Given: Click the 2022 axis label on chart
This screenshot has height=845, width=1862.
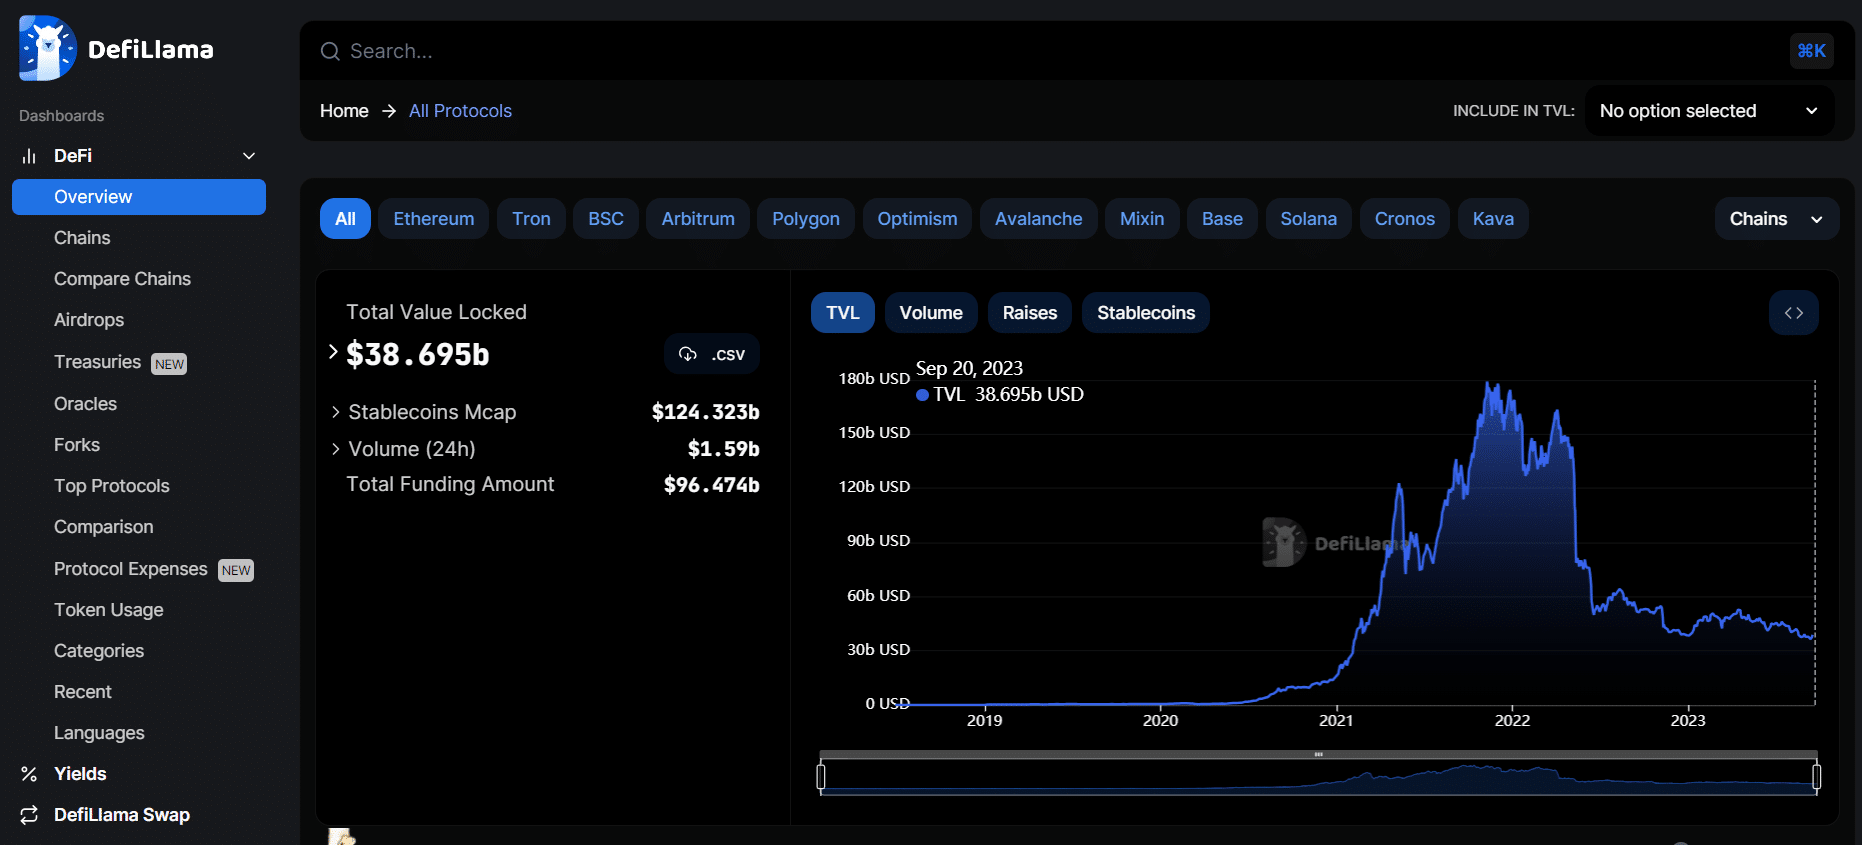Looking at the screenshot, I should (1512, 720).
